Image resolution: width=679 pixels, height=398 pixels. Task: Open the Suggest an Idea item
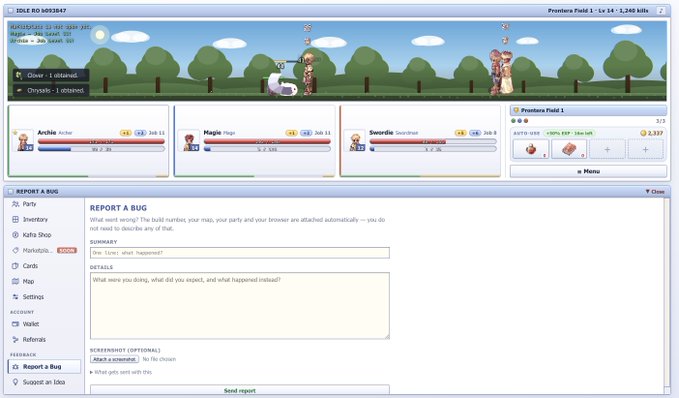pos(44,382)
